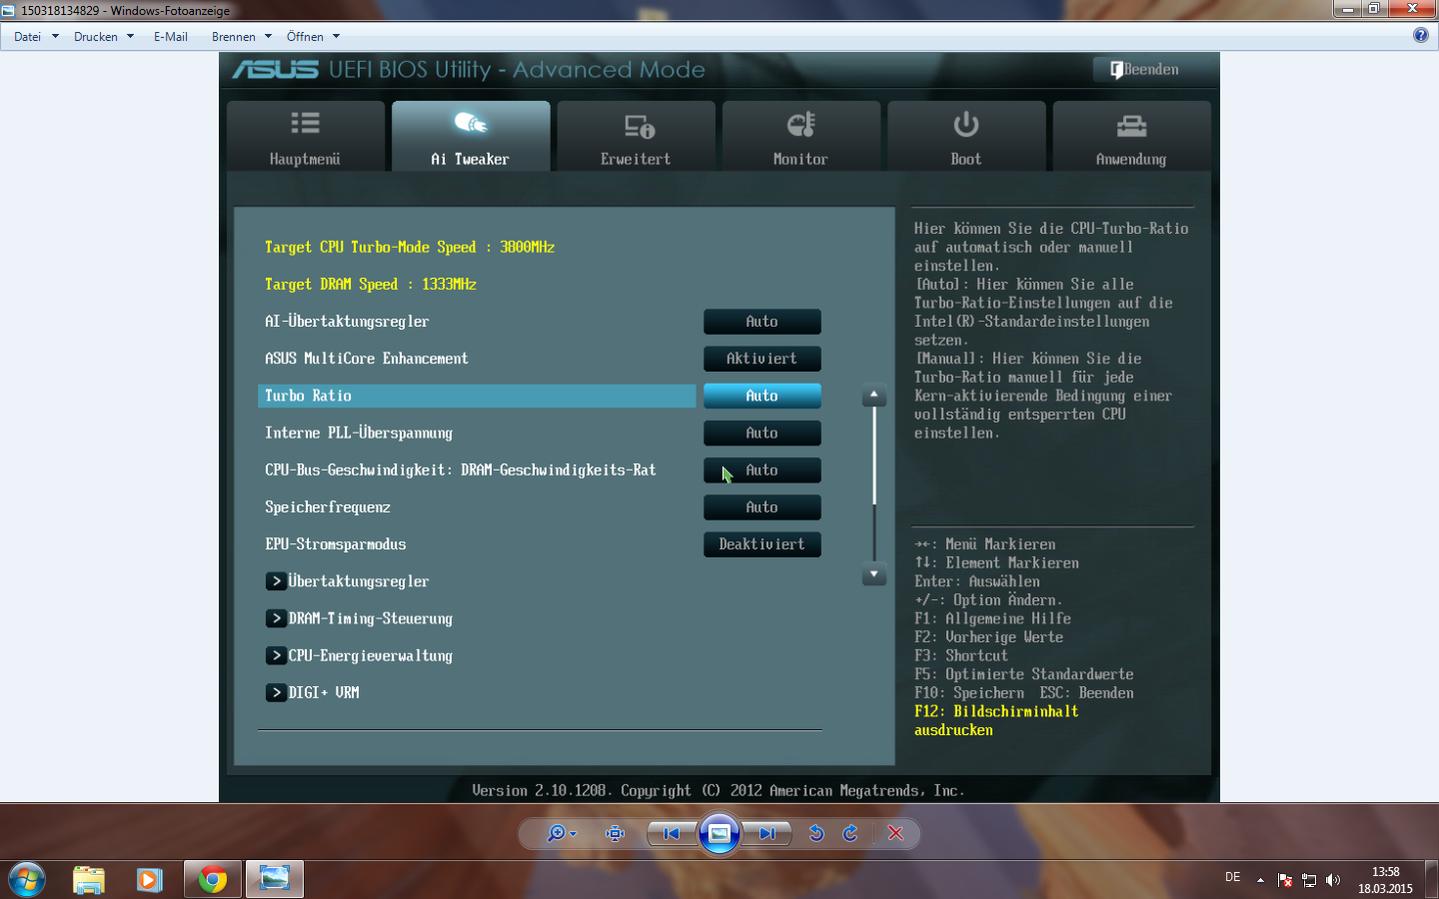Click the DE language indicator
1439x899 pixels.
[1232, 877]
